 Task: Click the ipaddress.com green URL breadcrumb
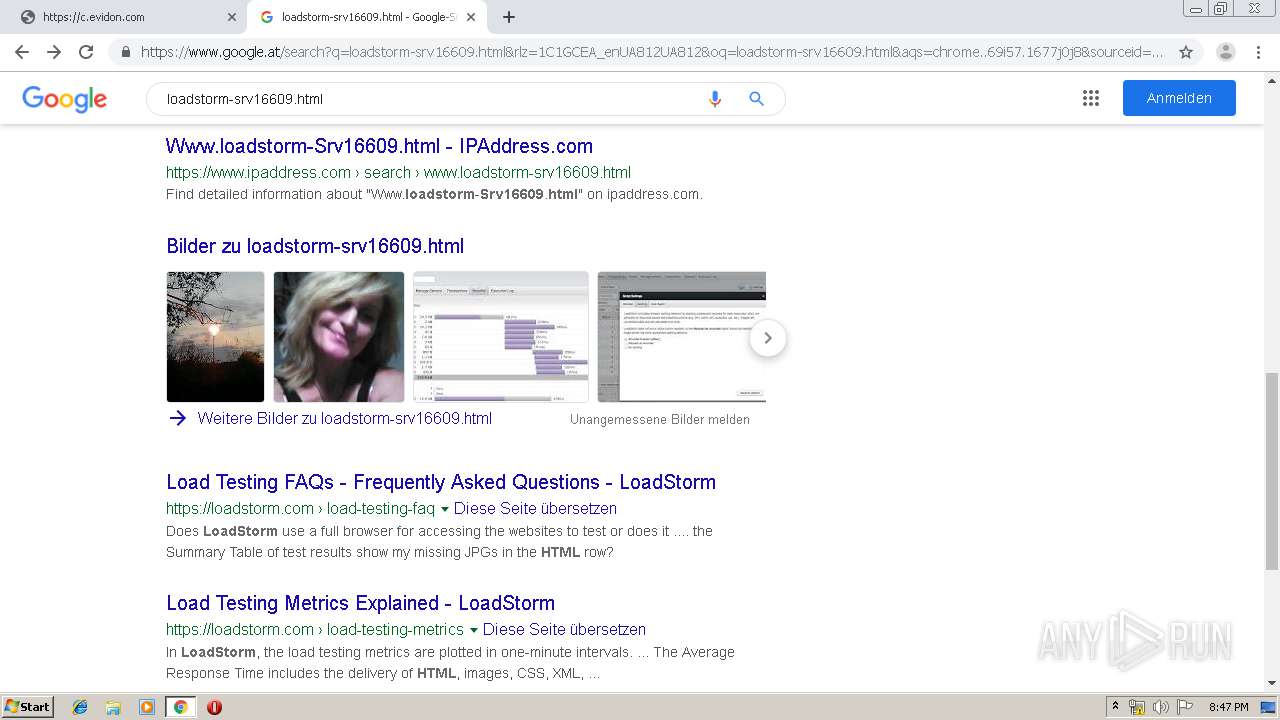click(398, 172)
